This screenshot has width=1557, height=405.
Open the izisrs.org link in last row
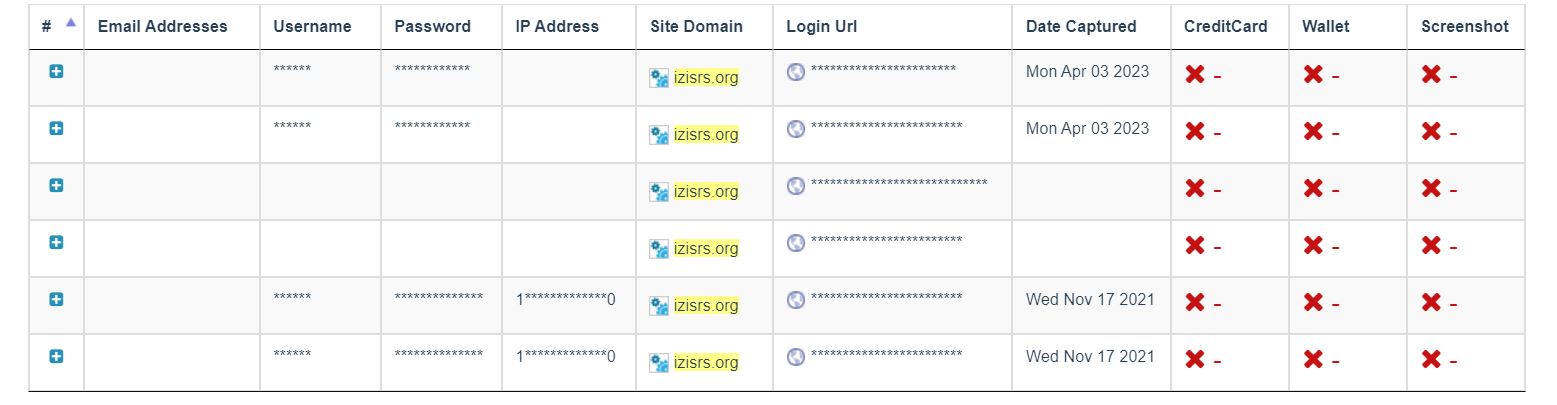(706, 362)
